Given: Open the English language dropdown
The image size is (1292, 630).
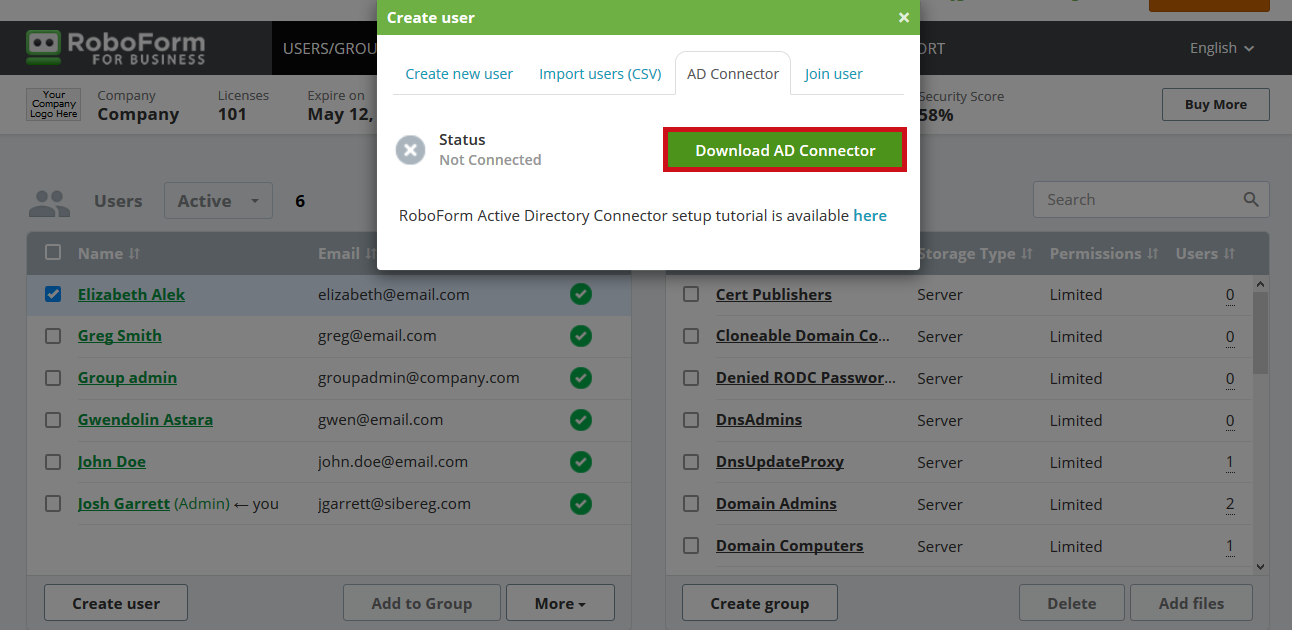Looking at the screenshot, I should point(1221,48).
